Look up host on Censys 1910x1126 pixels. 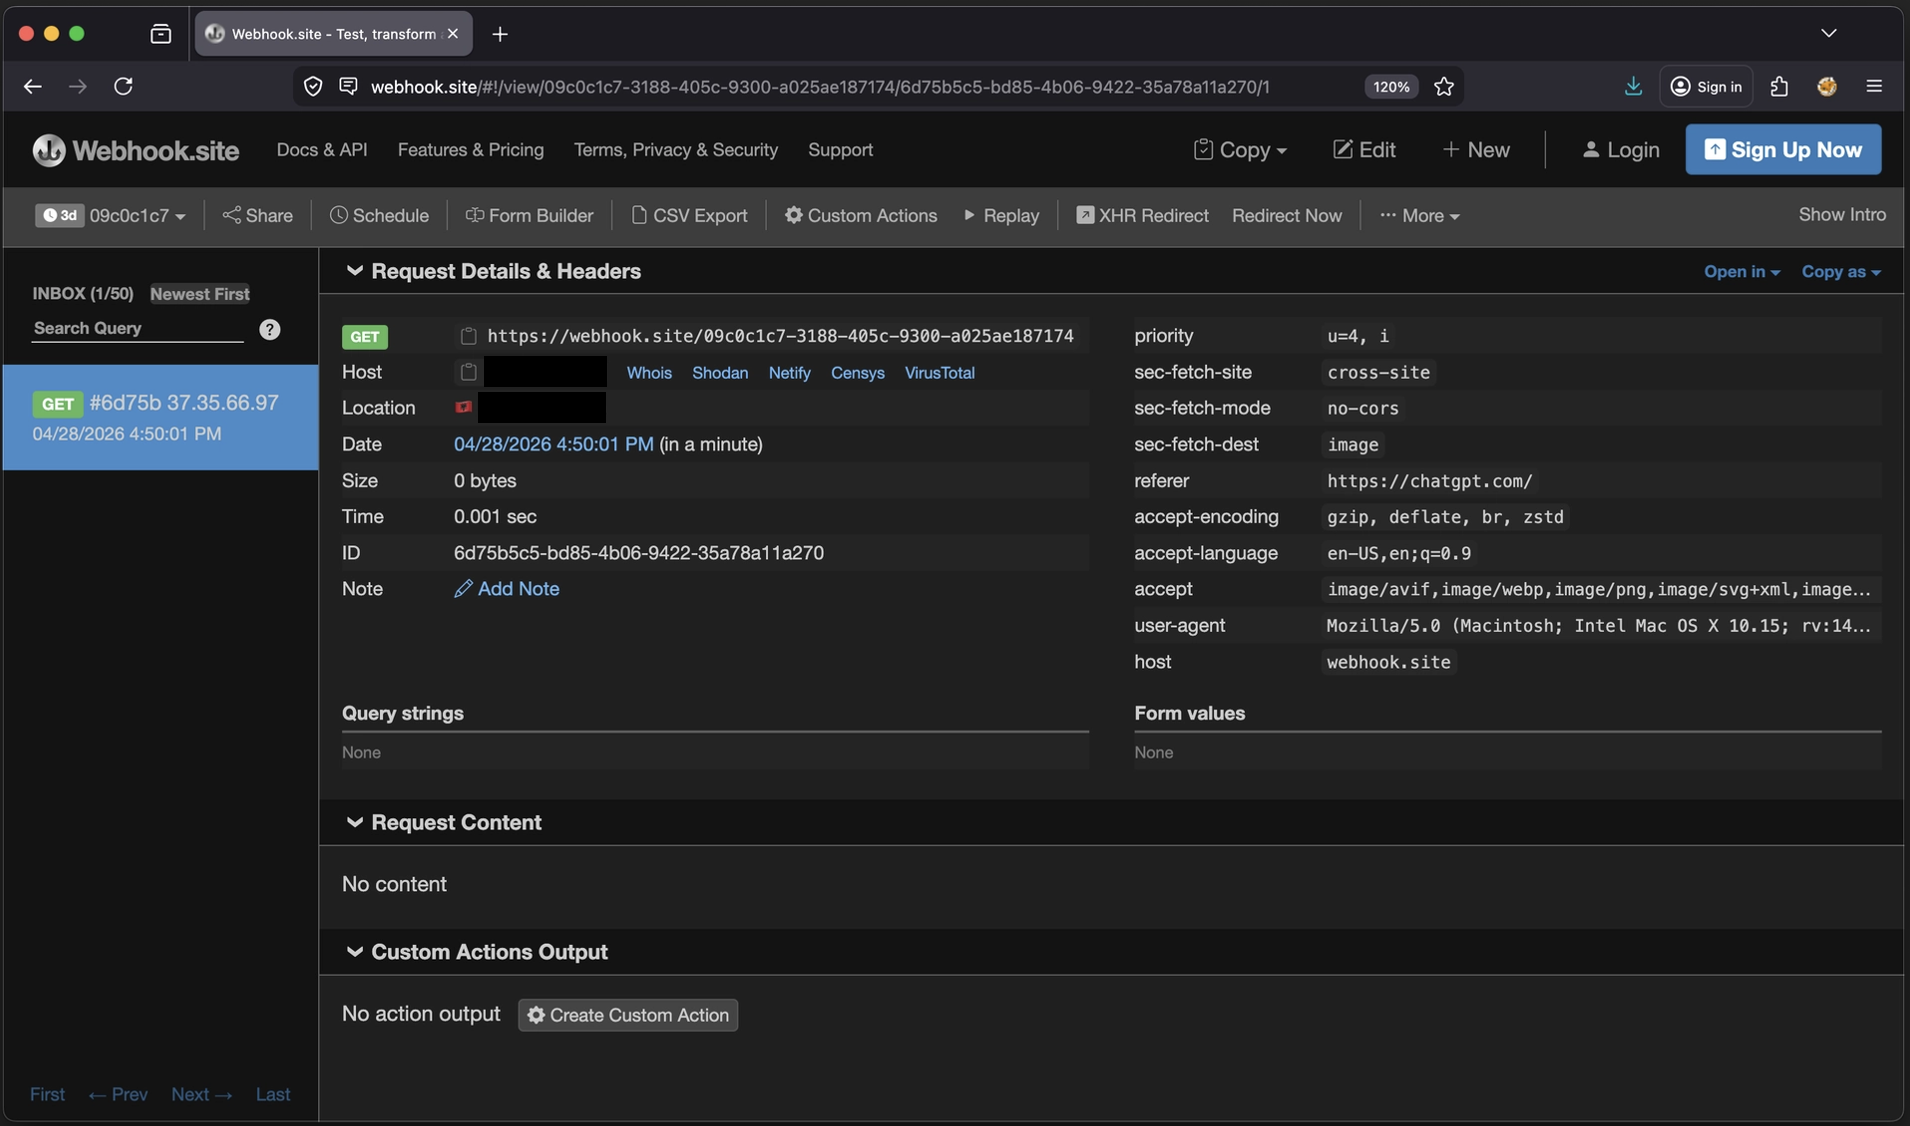click(857, 373)
